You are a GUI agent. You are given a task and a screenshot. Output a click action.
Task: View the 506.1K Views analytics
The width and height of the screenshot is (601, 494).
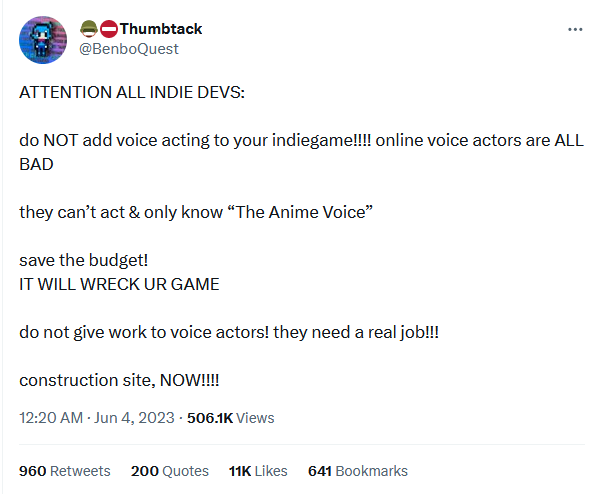pos(230,418)
